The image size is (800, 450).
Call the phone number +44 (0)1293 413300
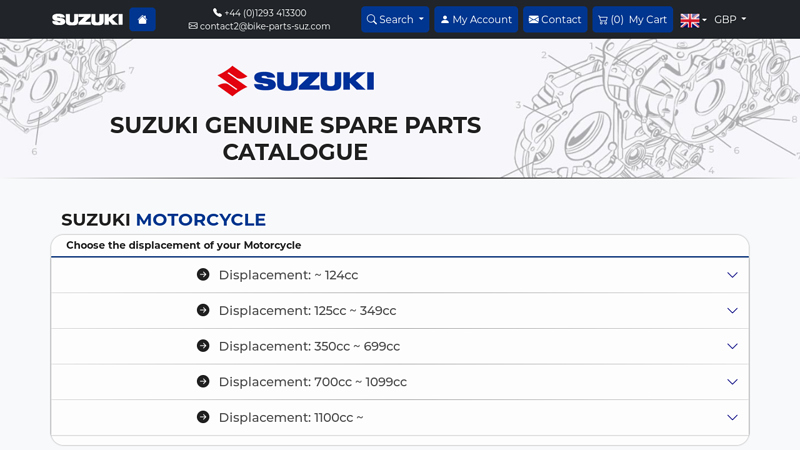pyautogui.click(x=265, y=13)
